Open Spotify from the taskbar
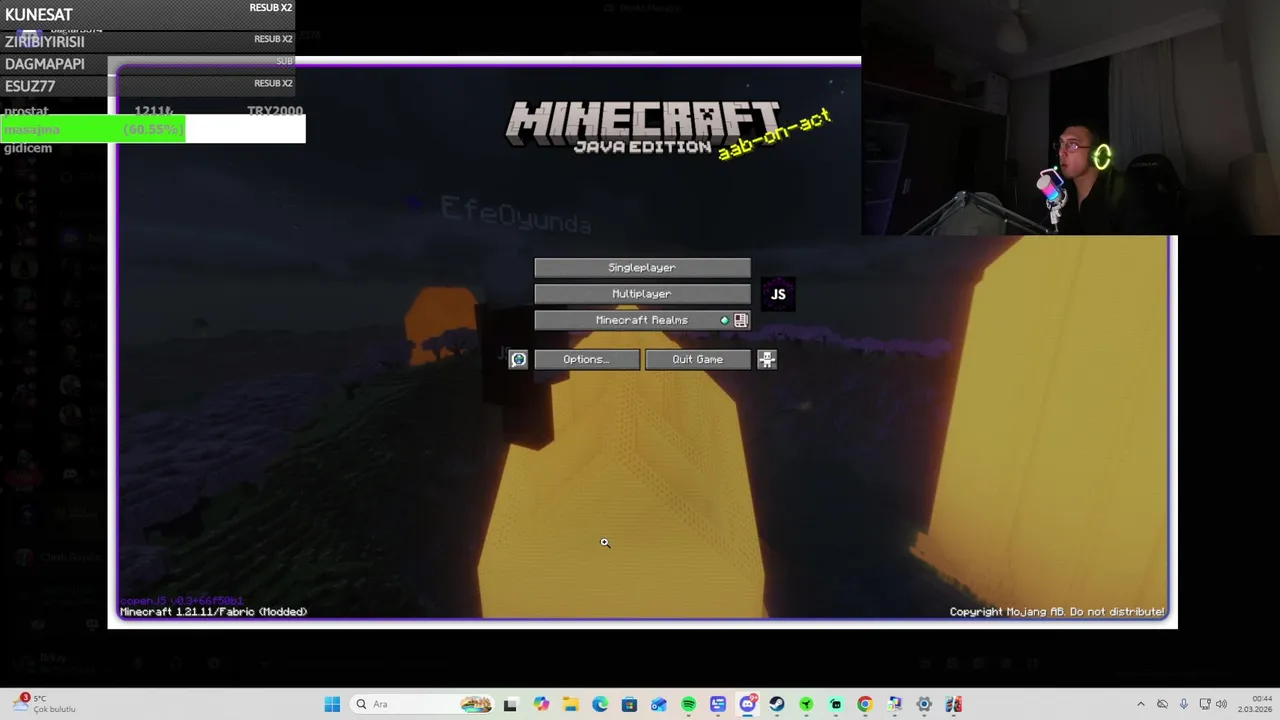 click(x=688, y=704)
